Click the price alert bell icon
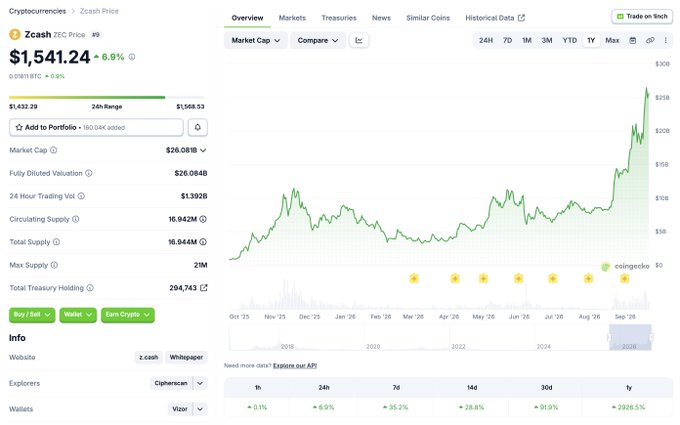This screenshot has width=680, height=425. click(x=198, y=128)
